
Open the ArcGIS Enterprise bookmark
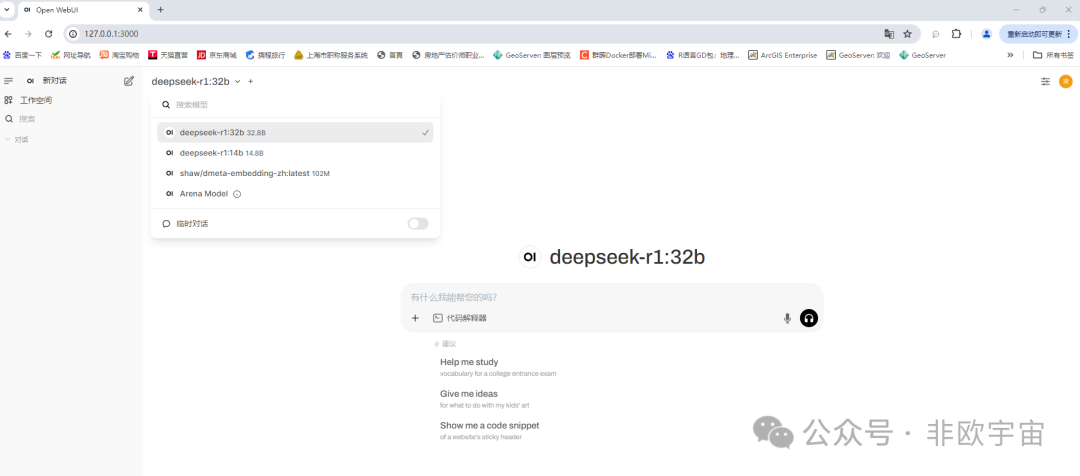[x=782, y=55]
